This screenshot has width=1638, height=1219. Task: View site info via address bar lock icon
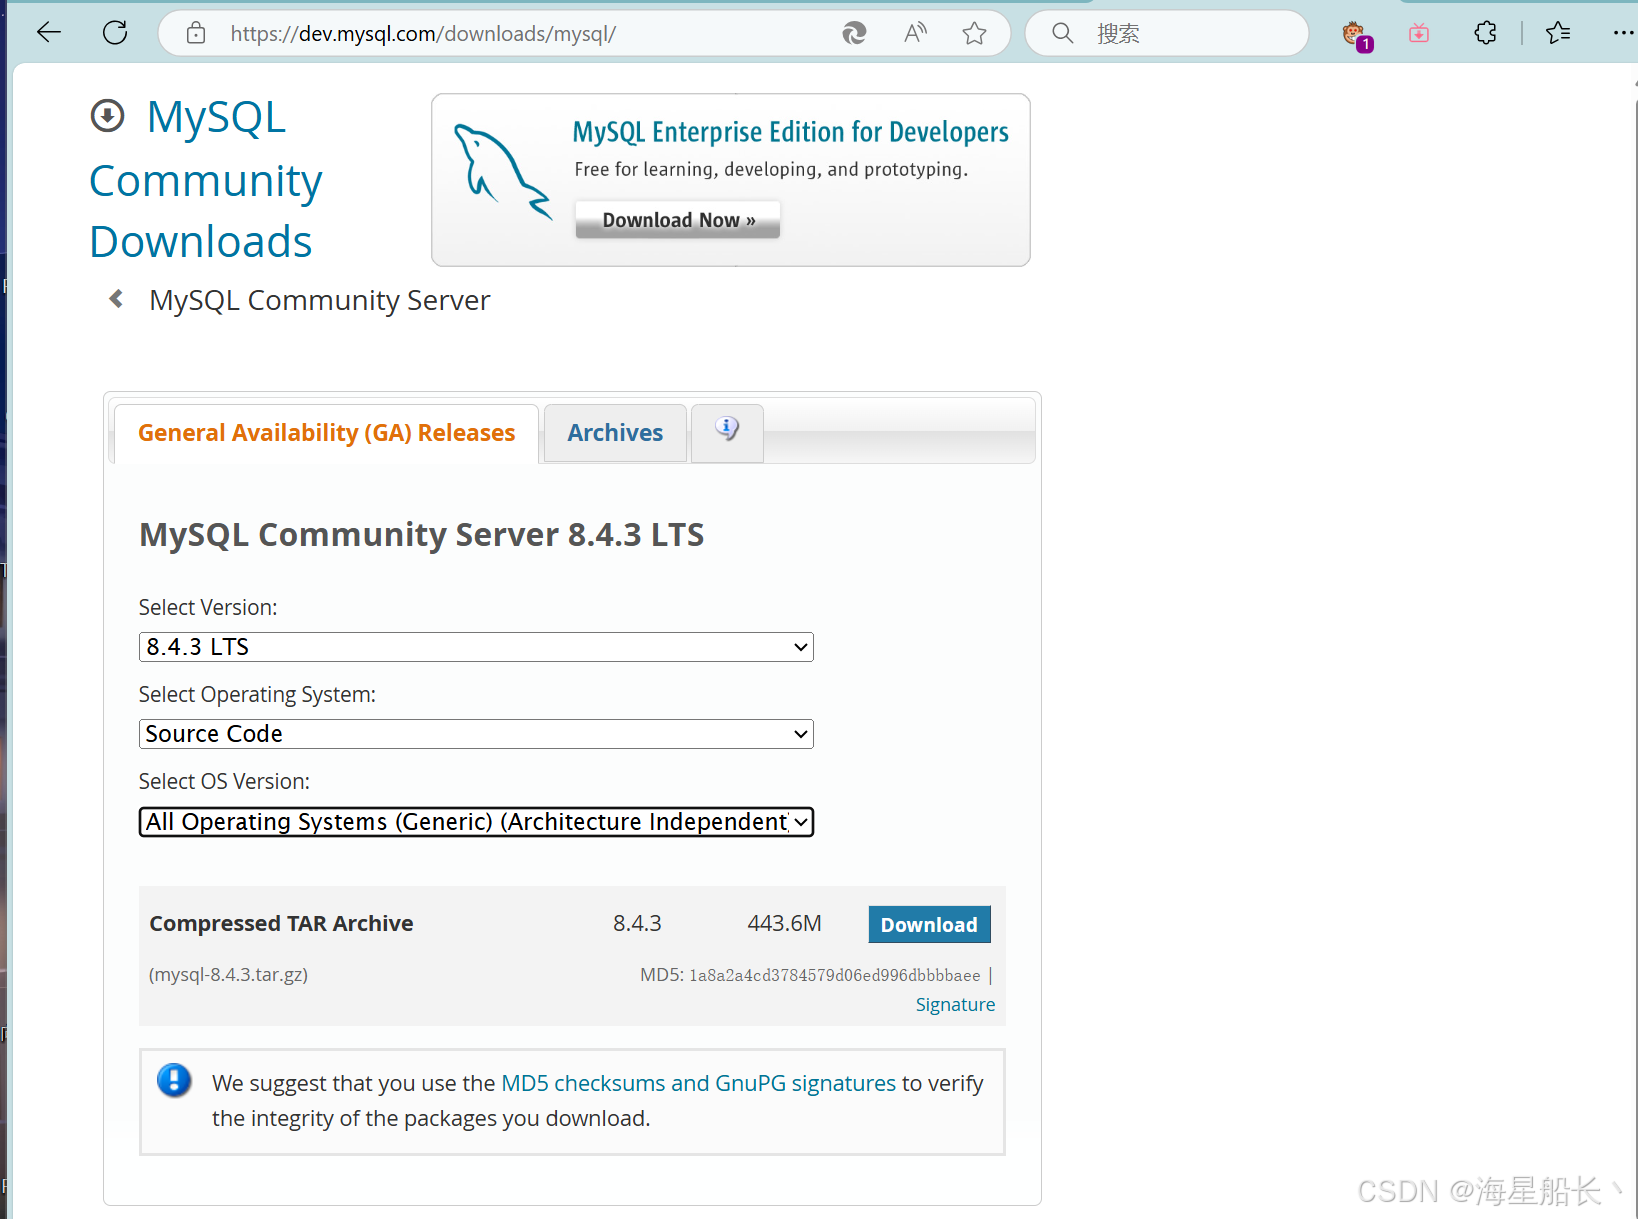(x=196, y=33)
